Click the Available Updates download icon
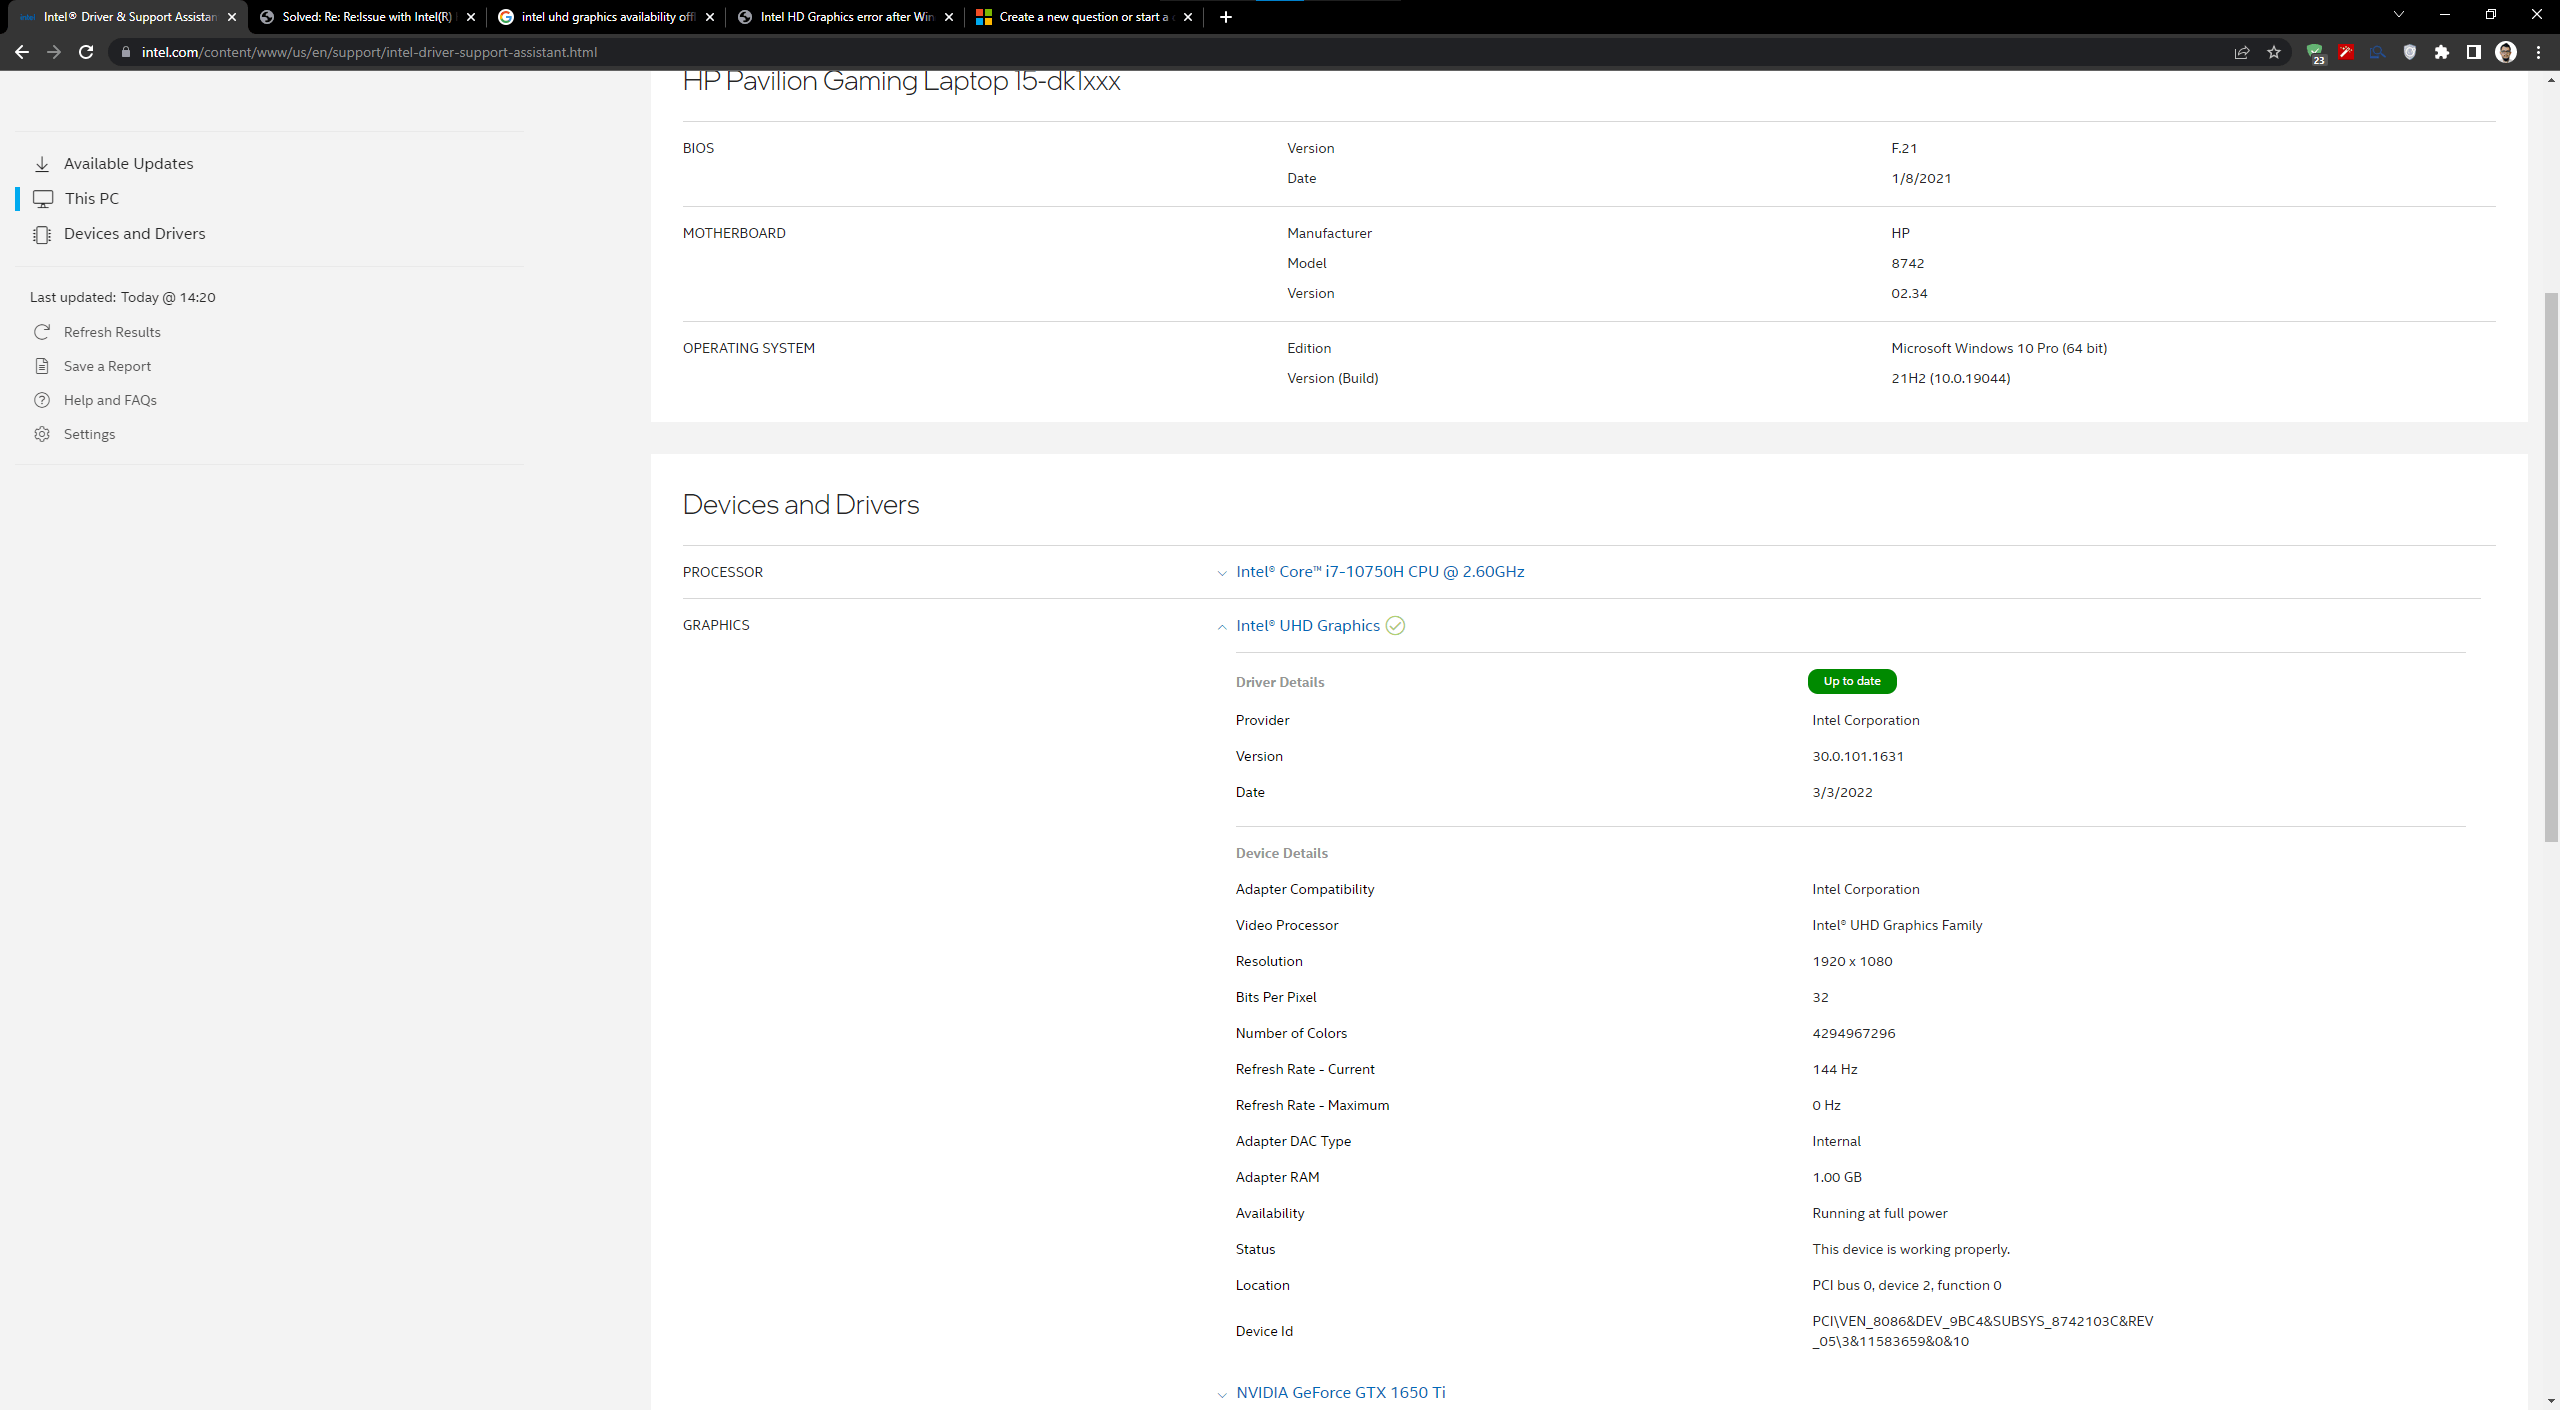The image size is (2560, 1410). 42,164
